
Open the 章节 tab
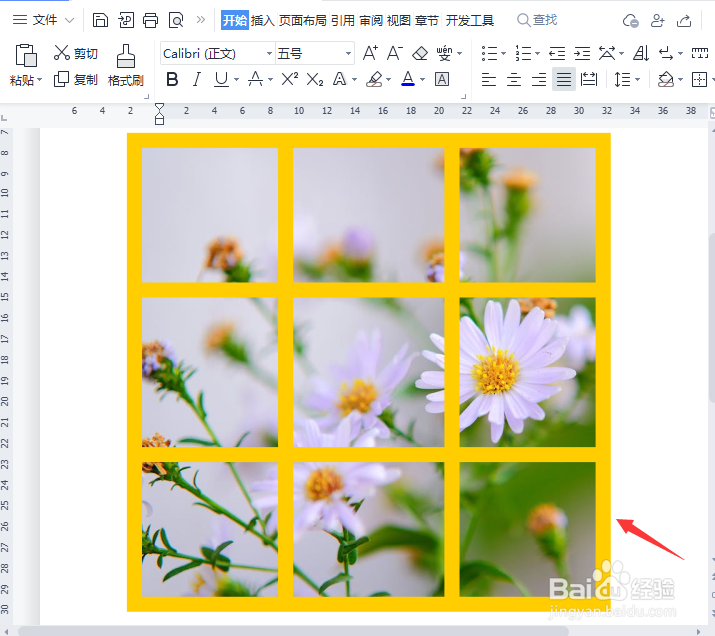(x=427, y=21)
